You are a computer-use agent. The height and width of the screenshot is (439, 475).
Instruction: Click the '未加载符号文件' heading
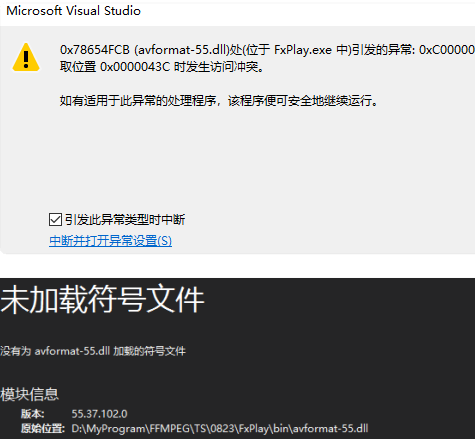click(x=102, y=299)
